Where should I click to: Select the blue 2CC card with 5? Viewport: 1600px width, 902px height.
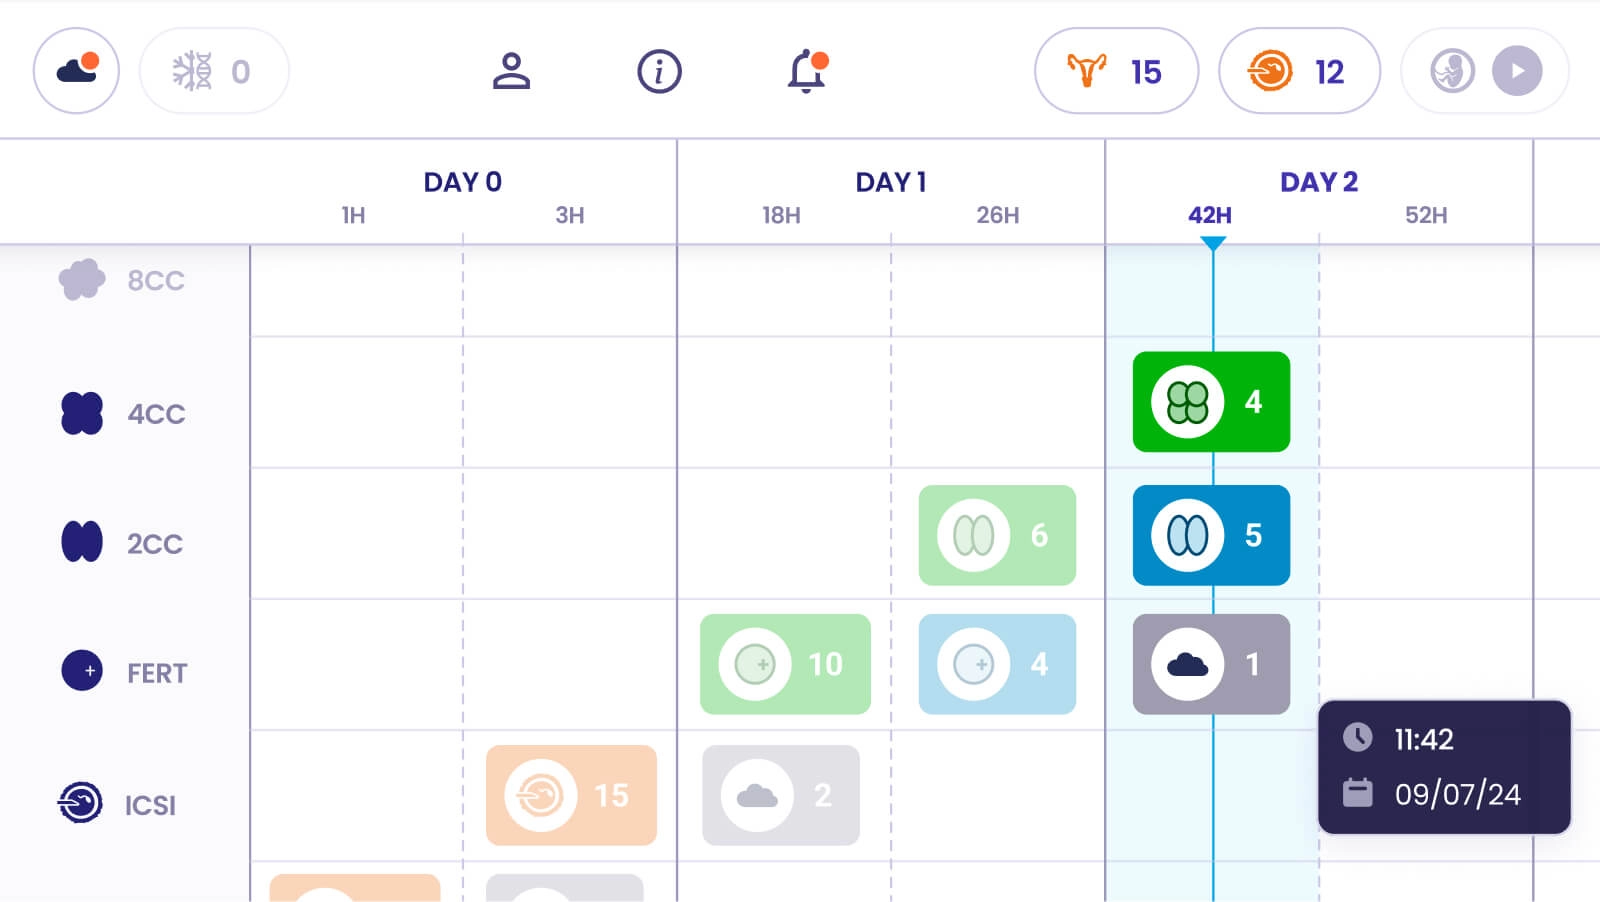1211,535
